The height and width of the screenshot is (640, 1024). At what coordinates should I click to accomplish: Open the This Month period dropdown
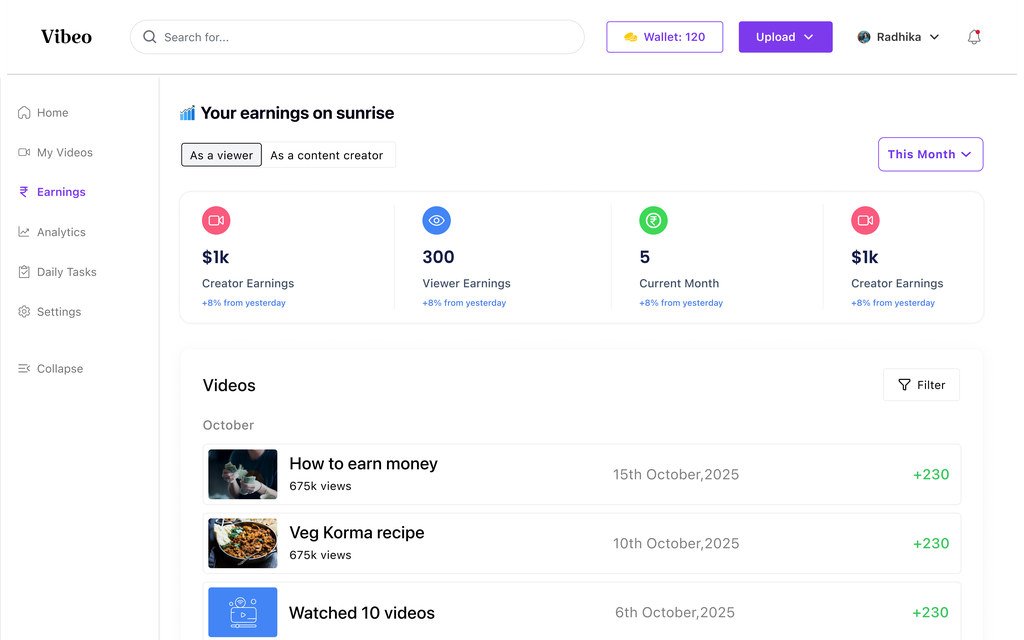pos(931,154)
